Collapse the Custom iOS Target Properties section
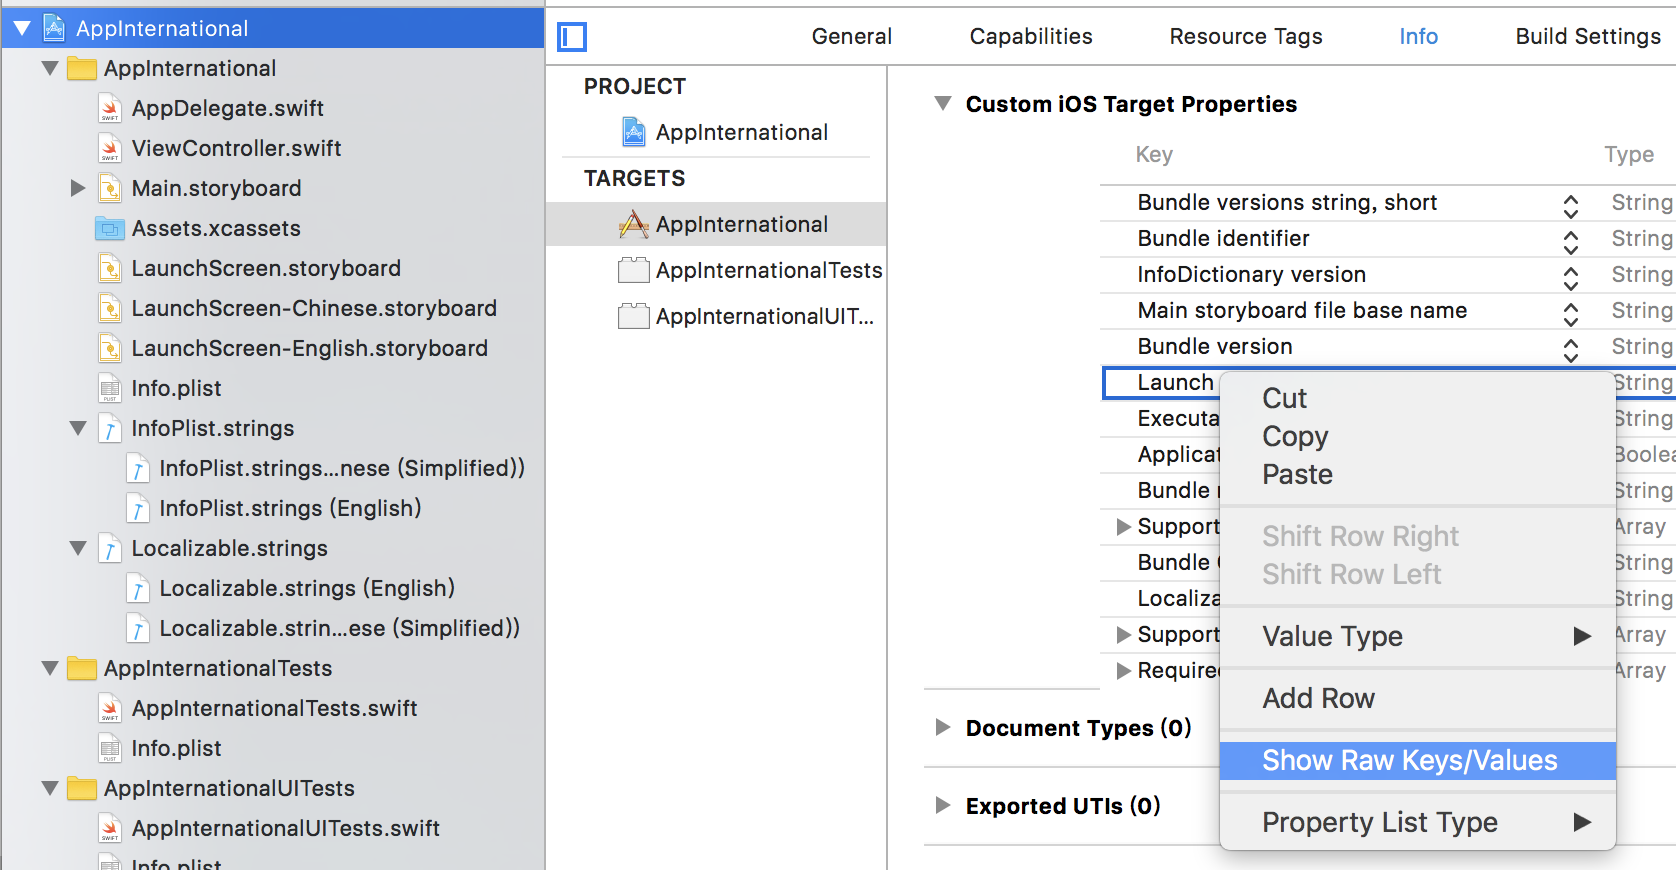Screen dimensions: 1676x870 pos(942,103)
